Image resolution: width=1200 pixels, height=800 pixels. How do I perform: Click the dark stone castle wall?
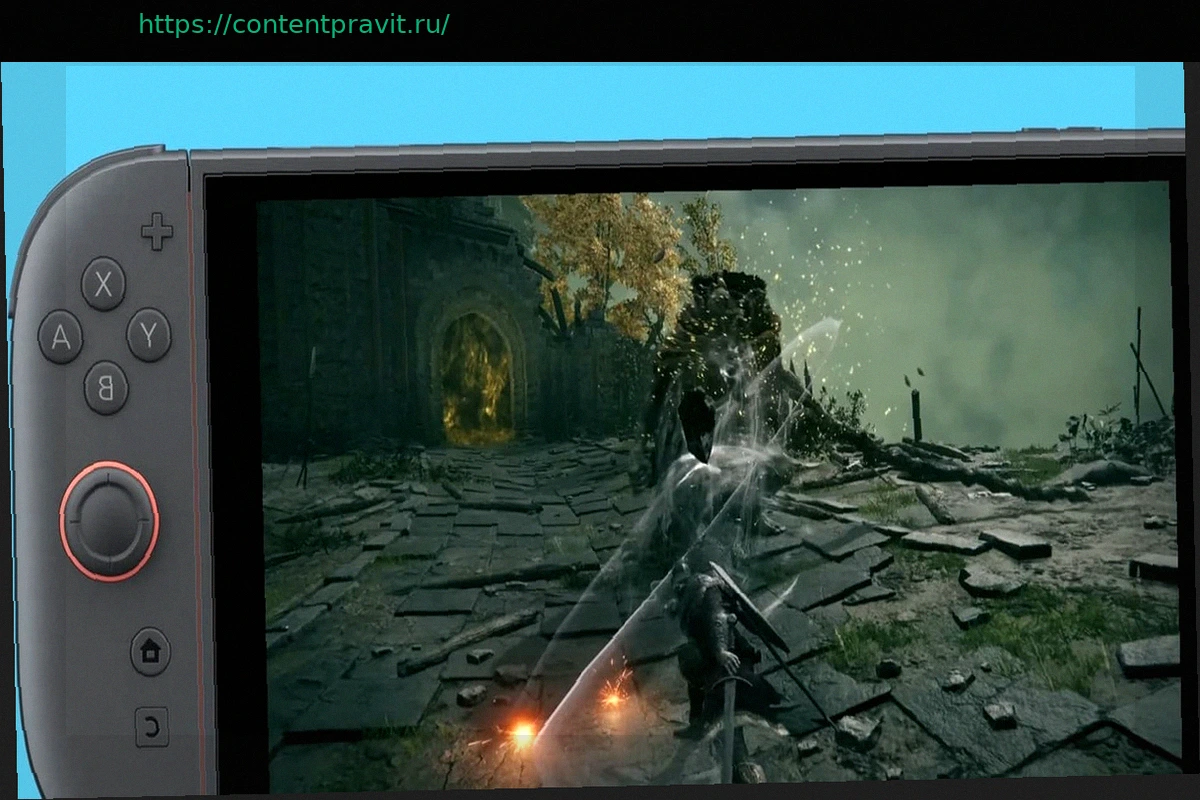click(340, 320)
